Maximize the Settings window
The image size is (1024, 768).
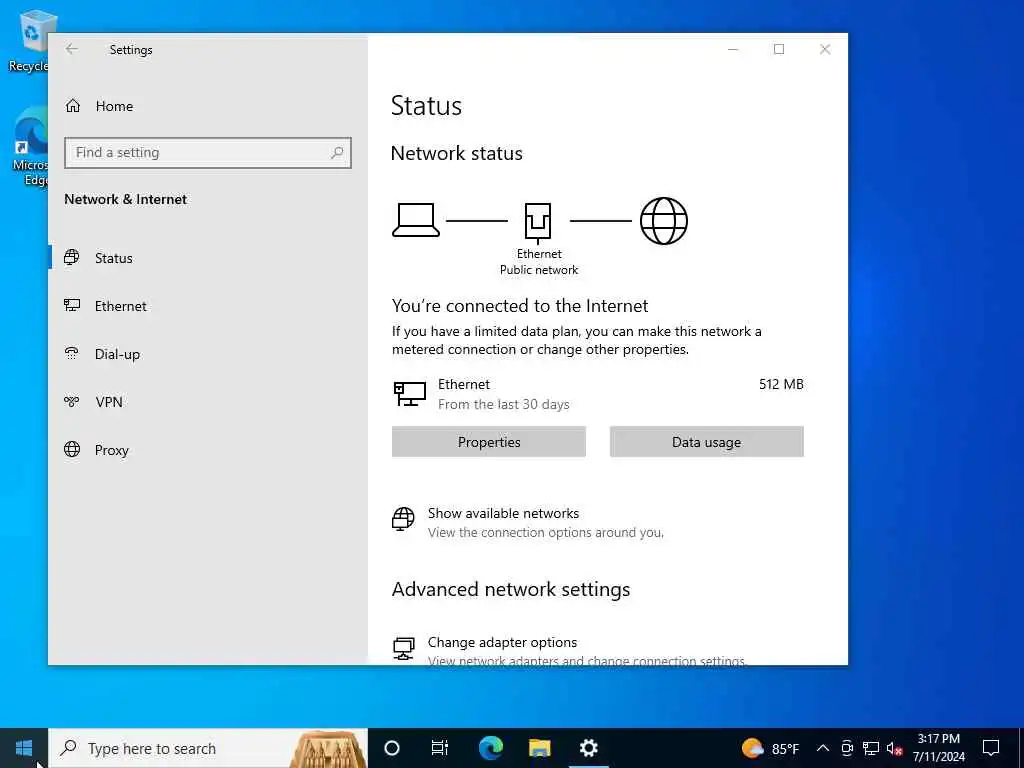(778, 49)
